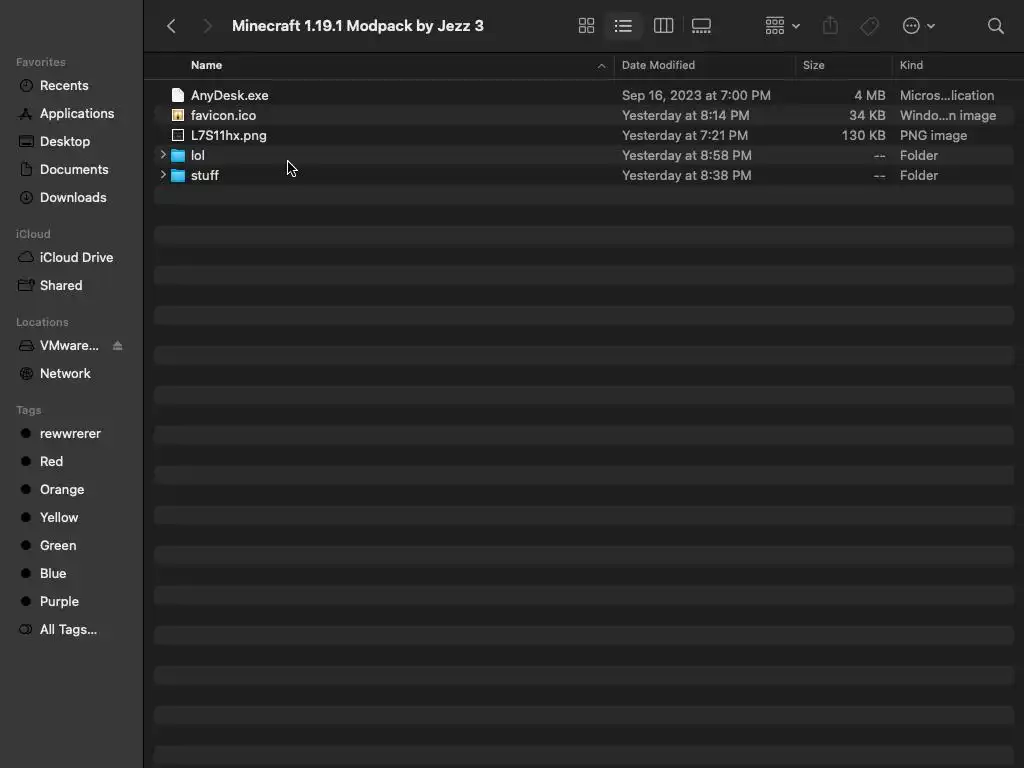Image resolution: width=1024 pixels, height=768 pixels.
Task: Click the stuff folder icon
Action: click(178, 176)
